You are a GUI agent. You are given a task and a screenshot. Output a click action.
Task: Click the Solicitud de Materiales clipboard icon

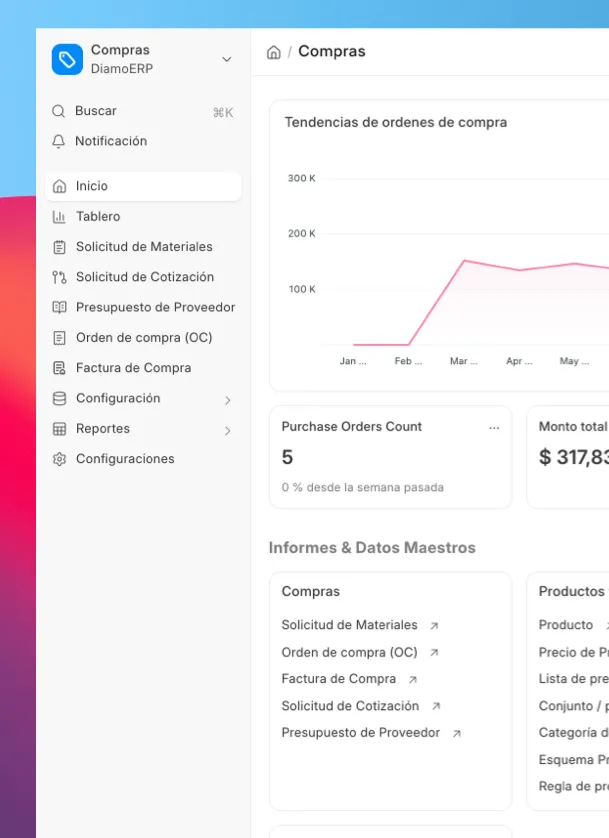(x=59, y=247)
